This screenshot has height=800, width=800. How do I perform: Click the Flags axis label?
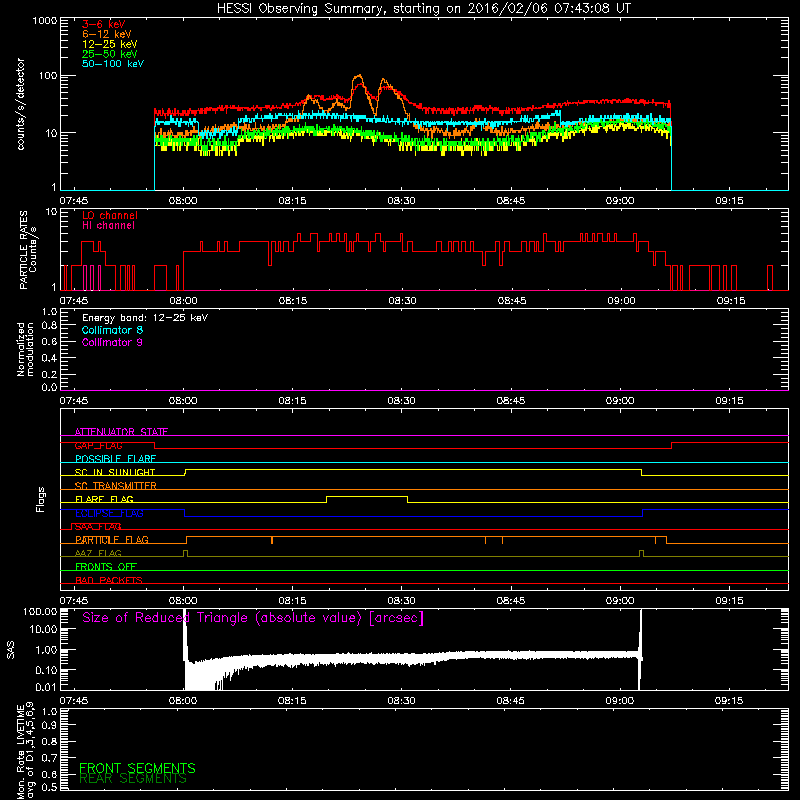tap(41, 499)
